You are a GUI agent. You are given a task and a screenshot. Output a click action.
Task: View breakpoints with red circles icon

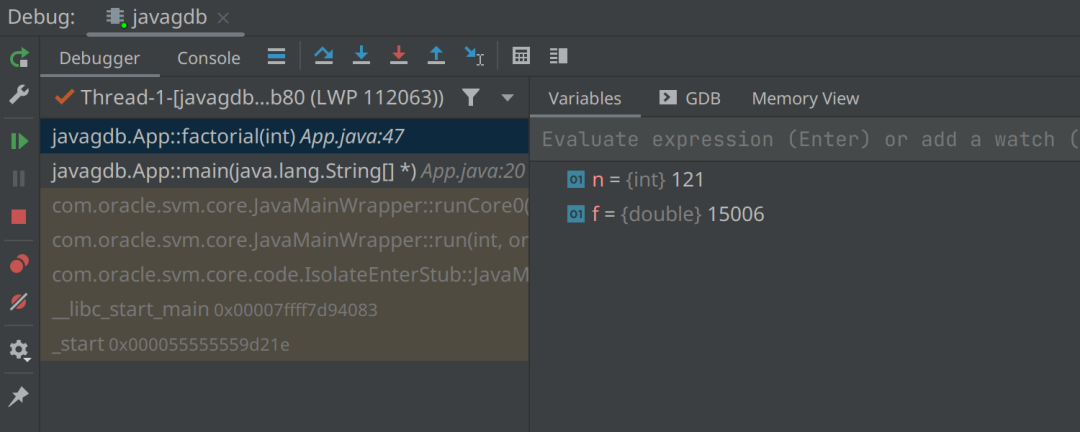coord(19,263)
